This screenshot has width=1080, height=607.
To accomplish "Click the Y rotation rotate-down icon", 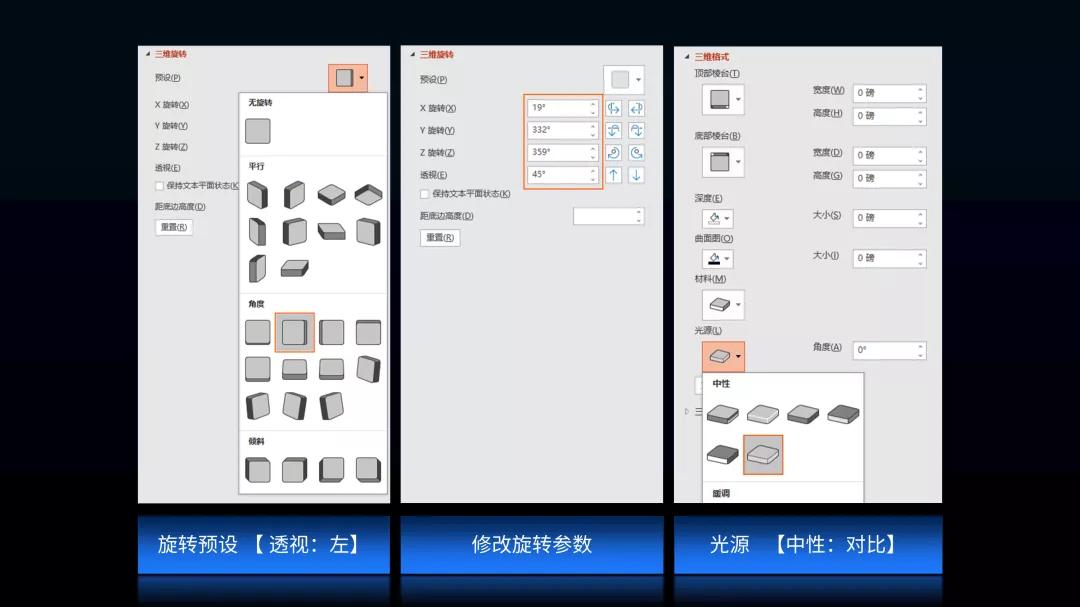I will 636,130.
